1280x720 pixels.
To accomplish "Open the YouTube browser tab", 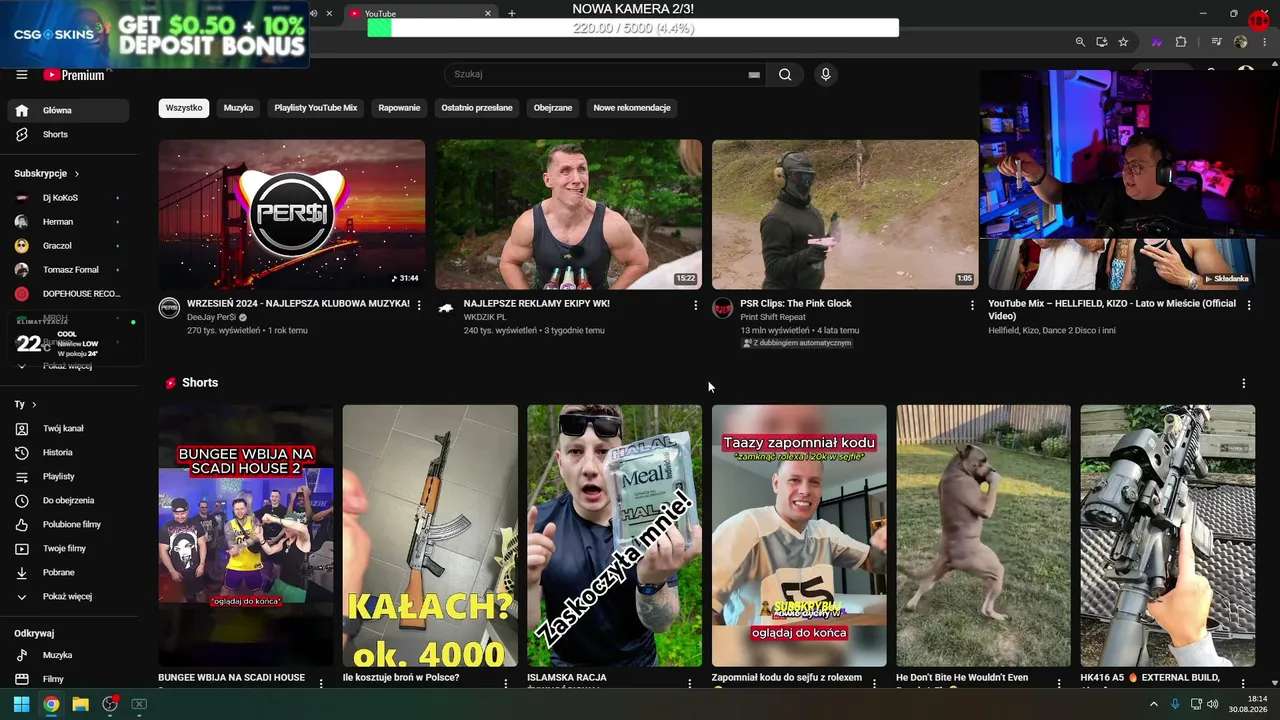I will (x=420, y=13).
